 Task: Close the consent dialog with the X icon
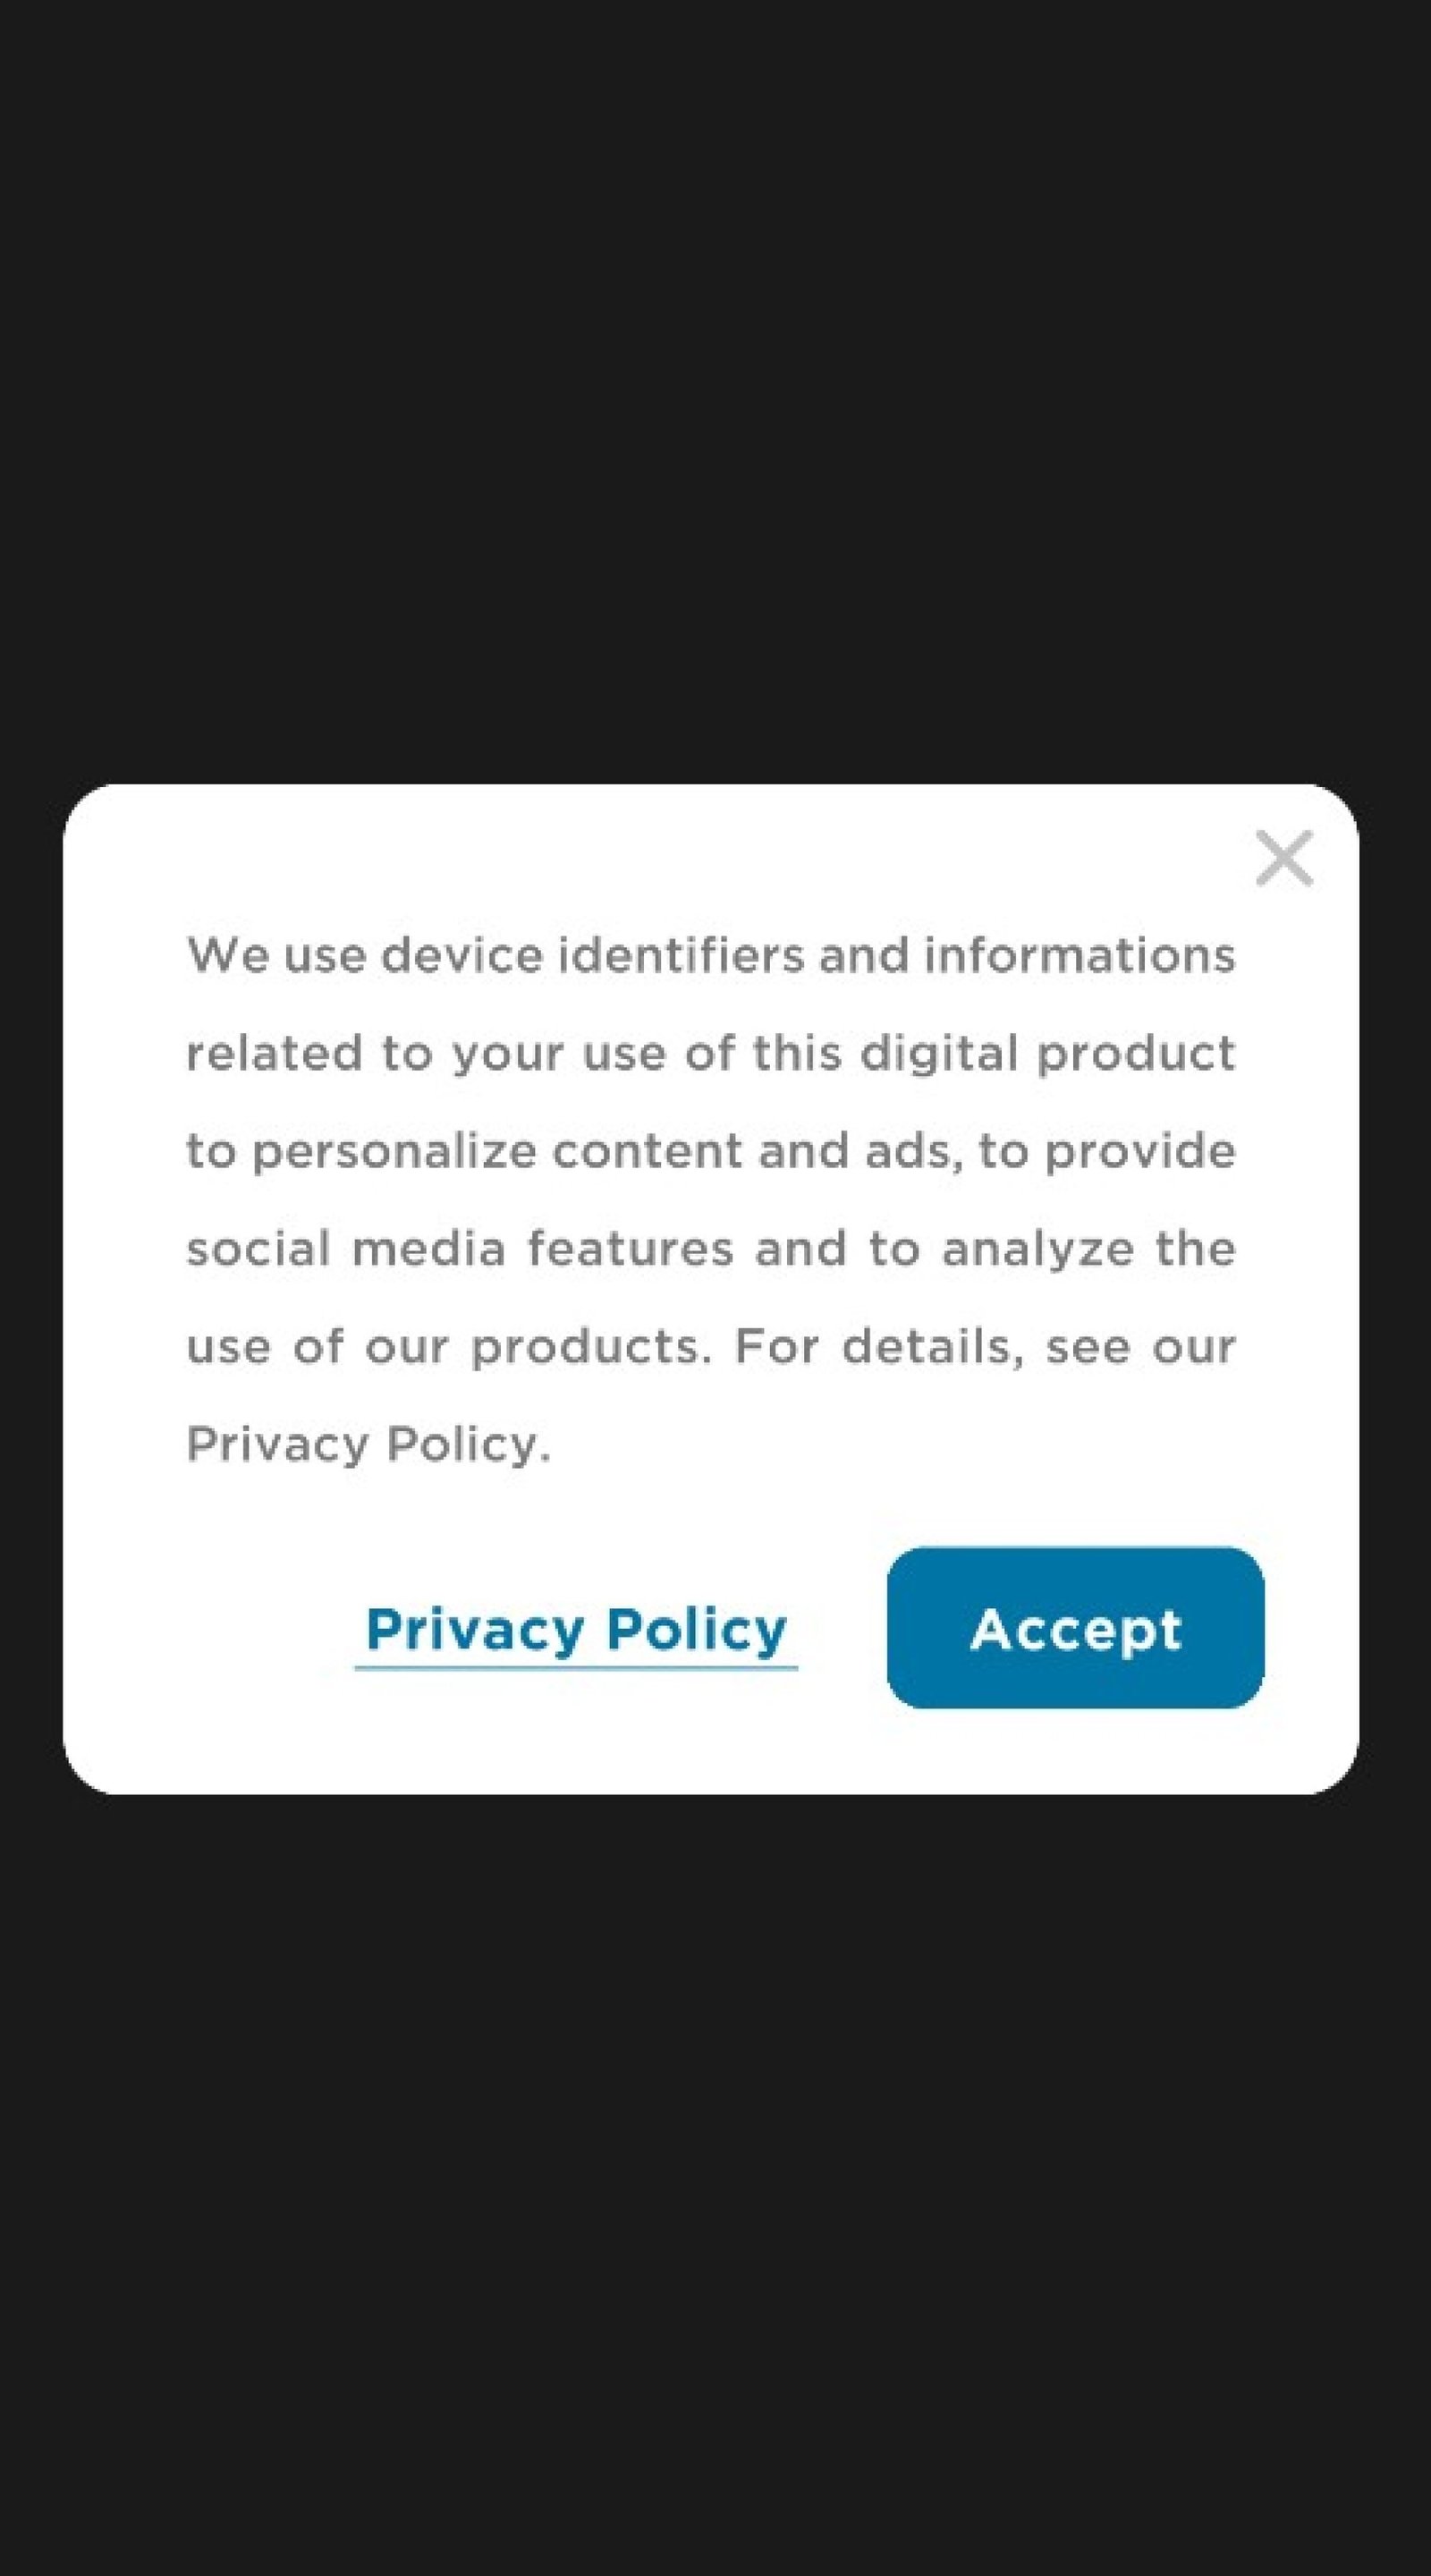(x=1284, y=858)
